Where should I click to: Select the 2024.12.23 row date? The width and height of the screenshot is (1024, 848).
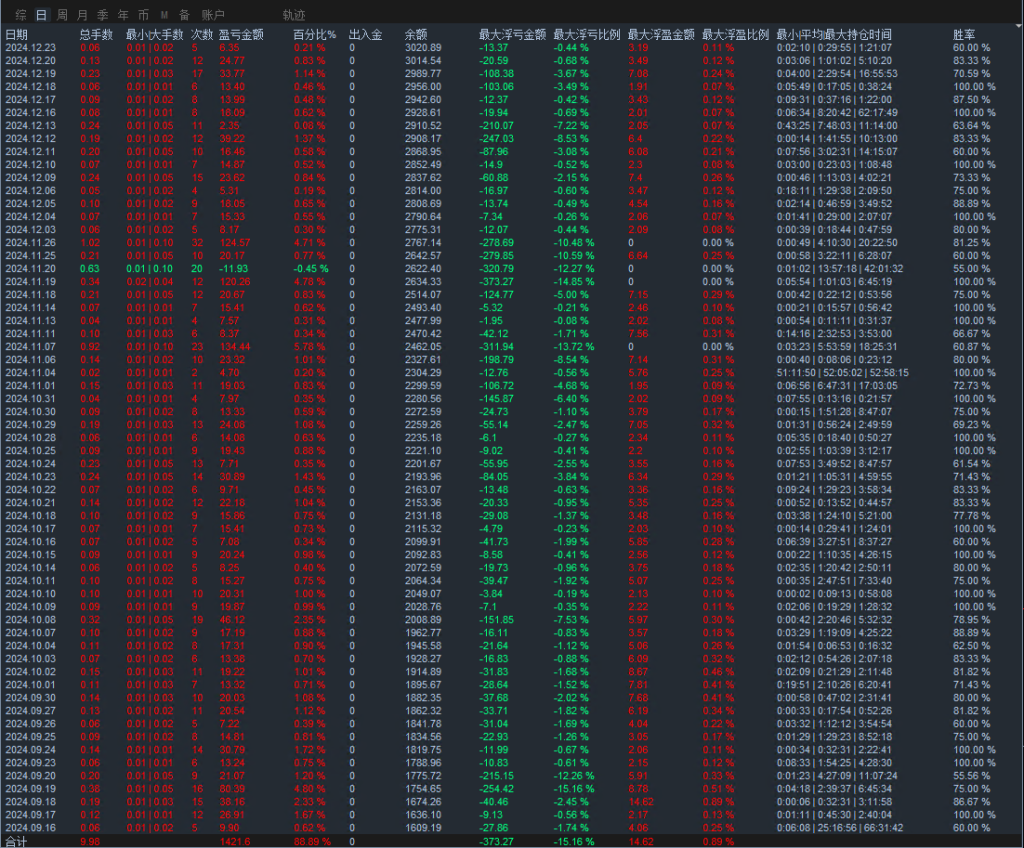pyautogui.click(x=30, y=48)
